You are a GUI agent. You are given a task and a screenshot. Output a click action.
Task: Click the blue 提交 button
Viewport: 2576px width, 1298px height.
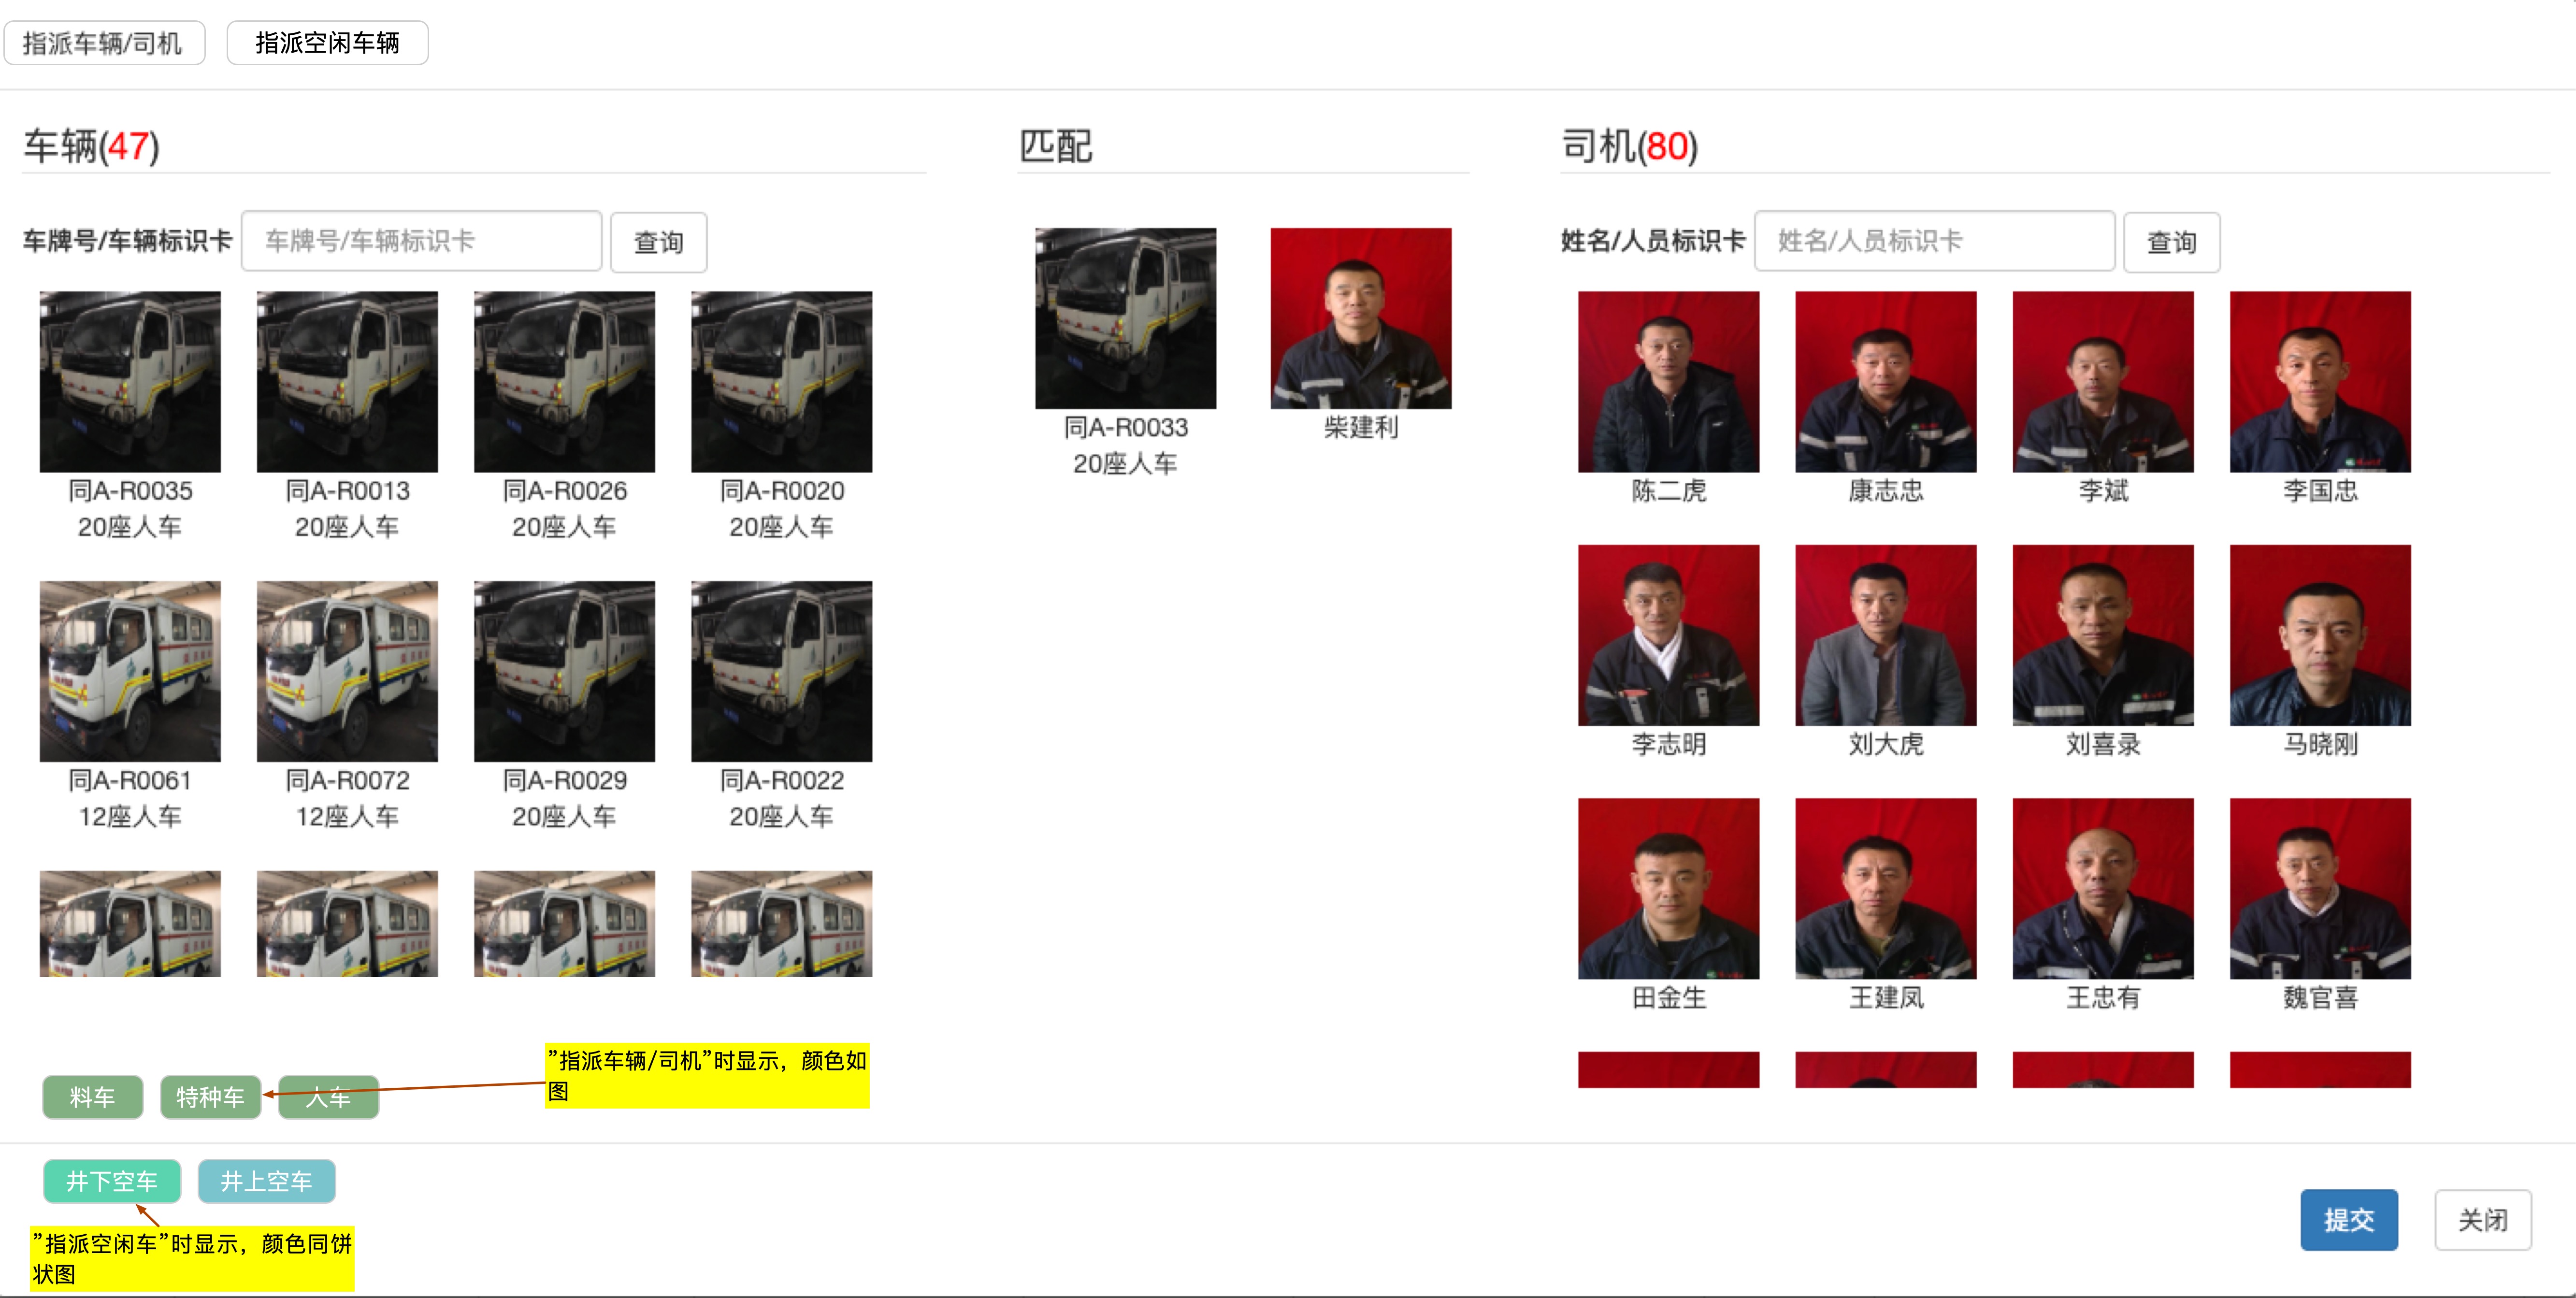point(2348,1219)
